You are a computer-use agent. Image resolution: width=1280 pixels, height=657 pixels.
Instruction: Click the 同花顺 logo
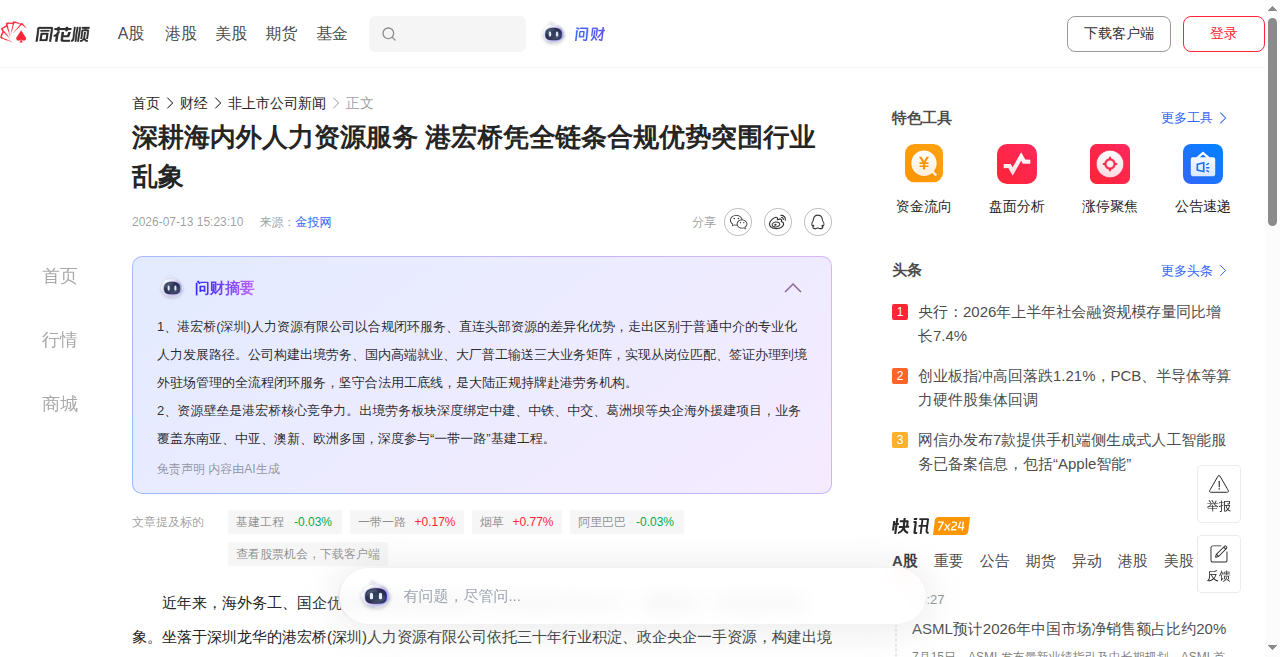coord(45,34)
